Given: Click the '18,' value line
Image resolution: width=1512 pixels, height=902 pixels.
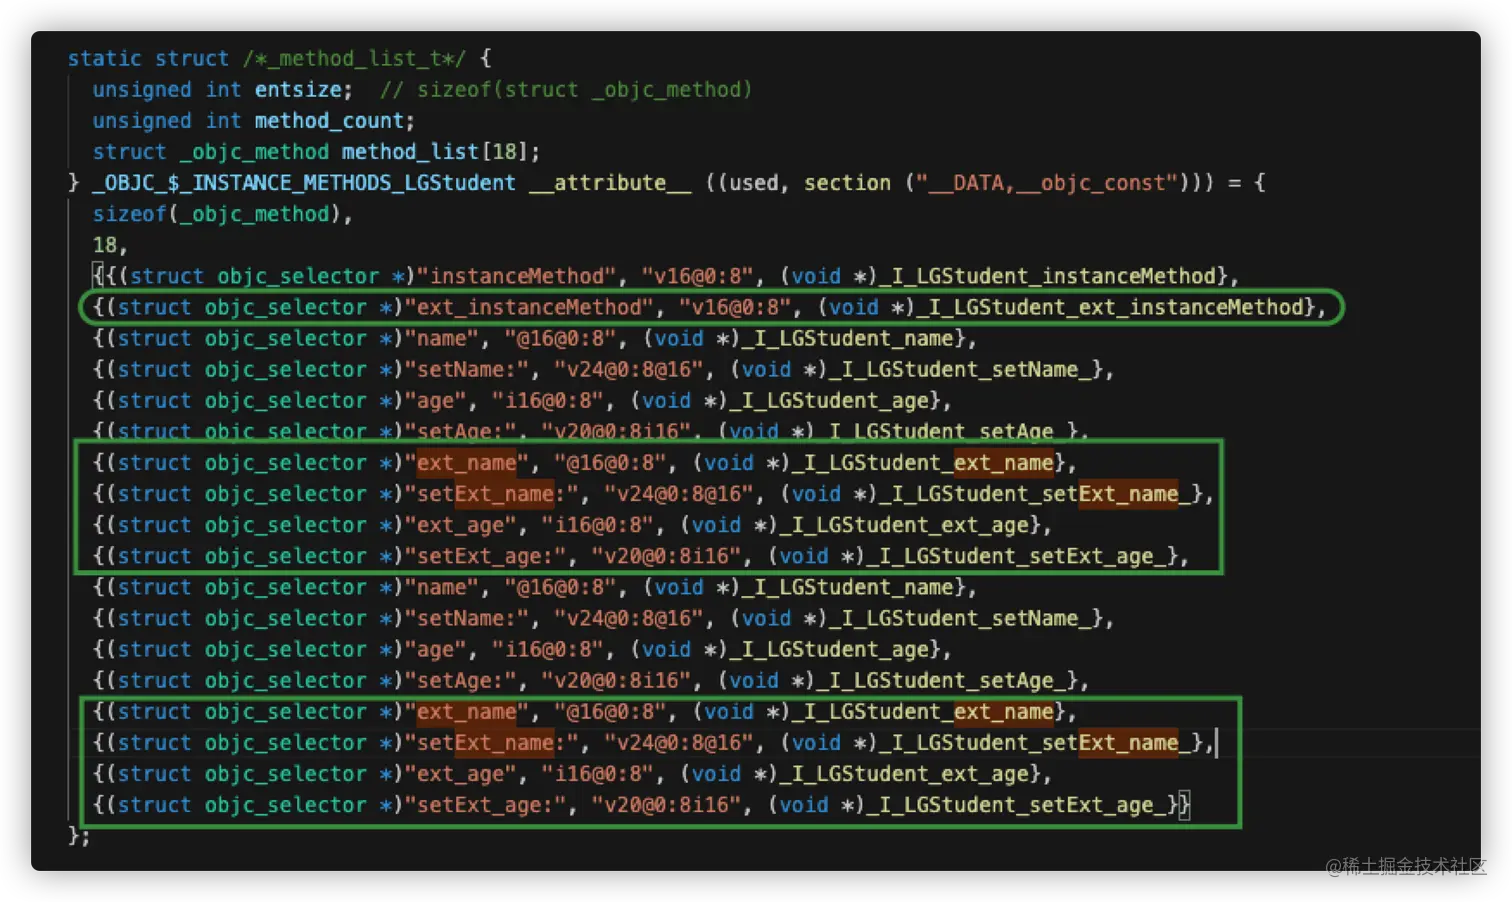Looking at the screenshot, I should (110, 245).
